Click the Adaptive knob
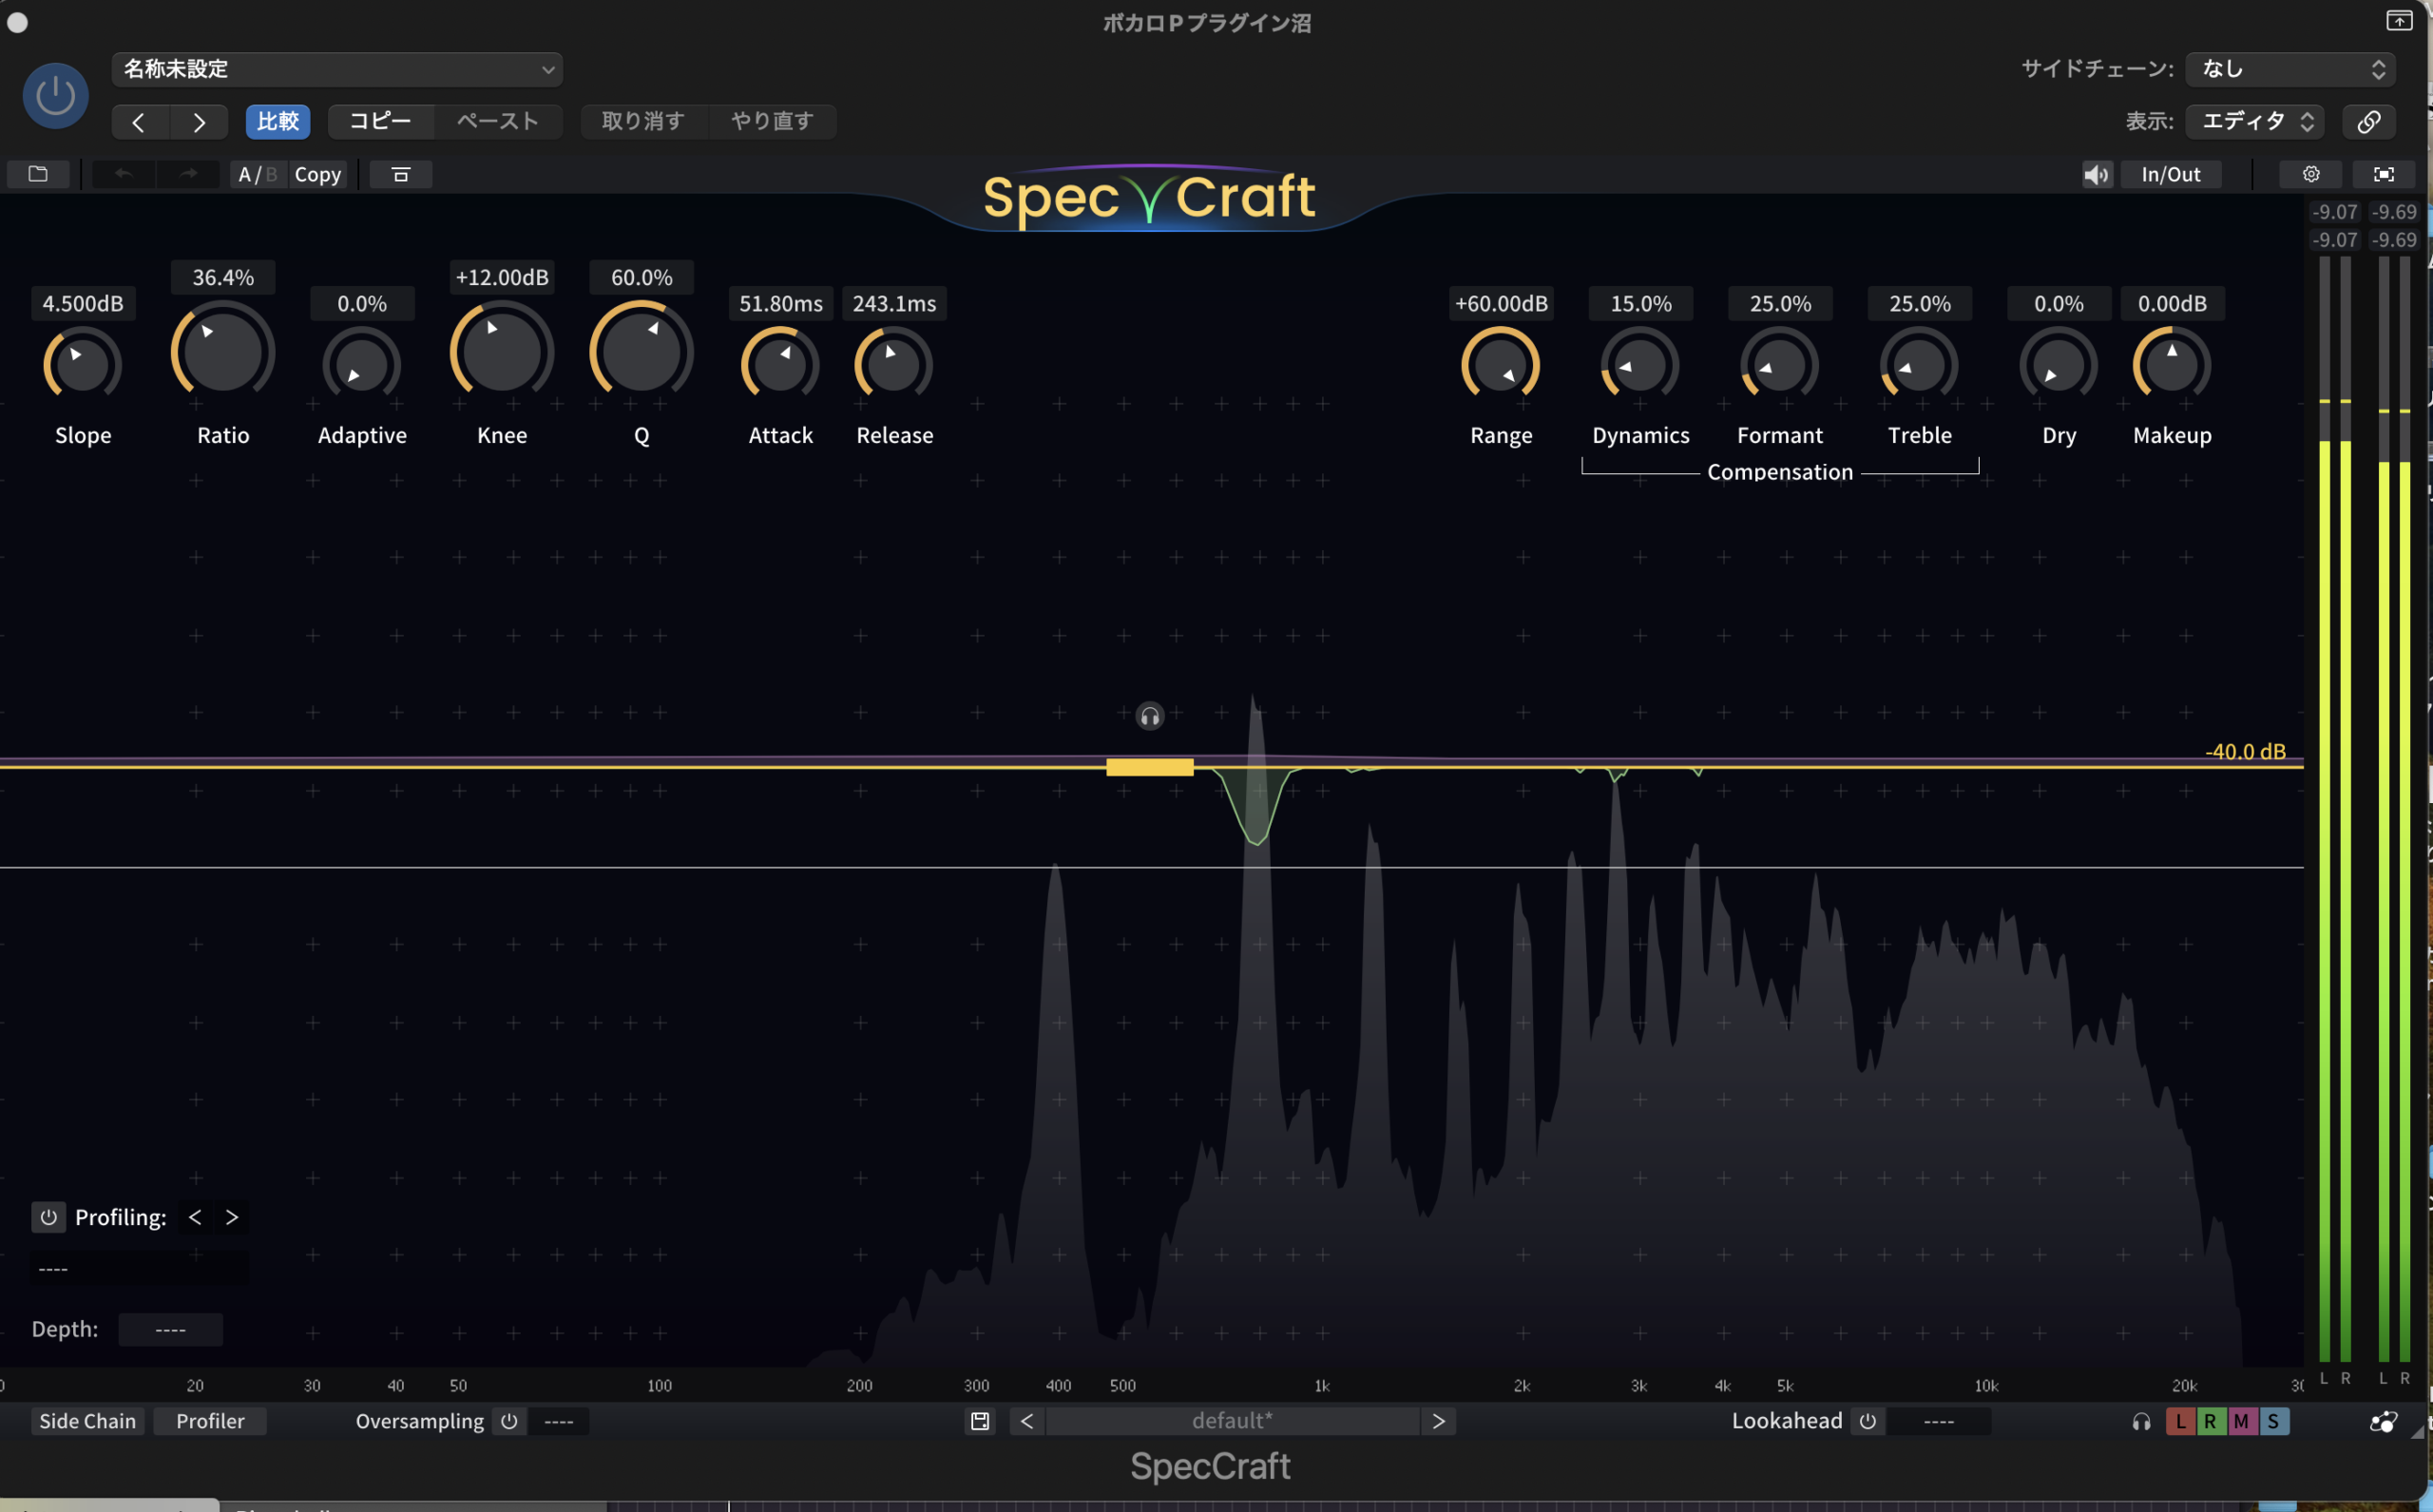The width and height of the screenshot is (2433, 1512). [362, 365]
